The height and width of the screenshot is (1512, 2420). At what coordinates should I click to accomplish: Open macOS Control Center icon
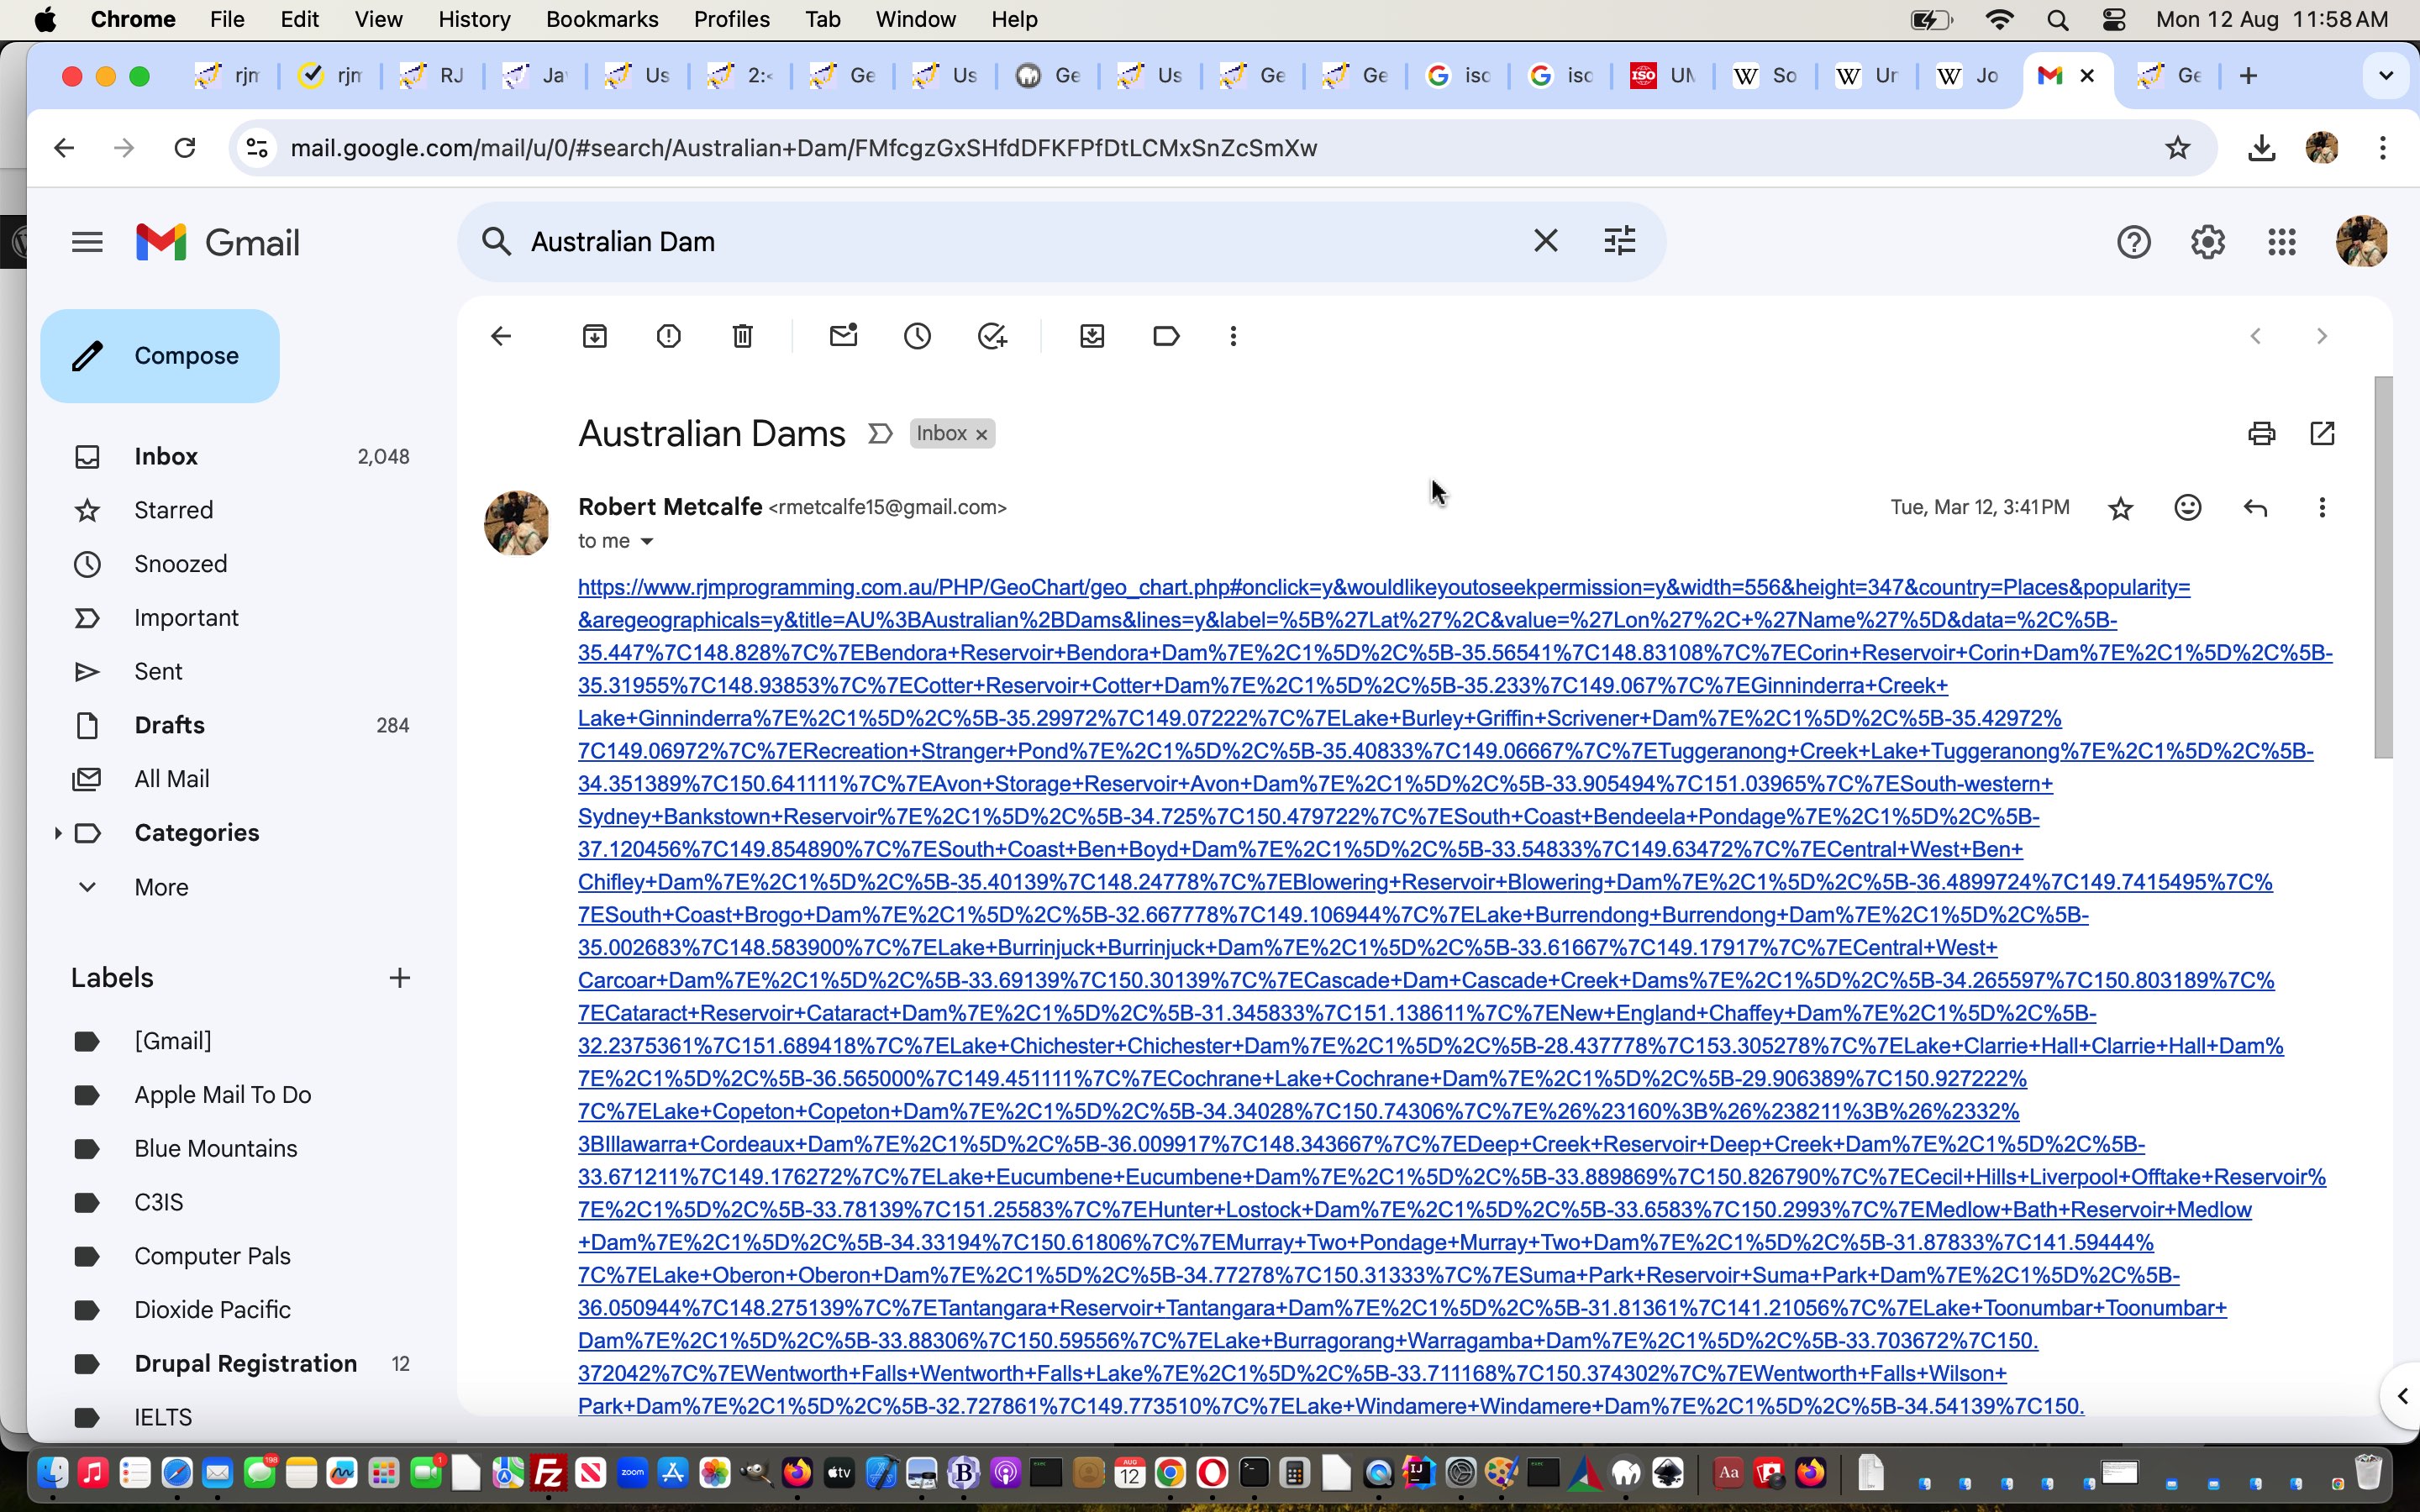2114,19
